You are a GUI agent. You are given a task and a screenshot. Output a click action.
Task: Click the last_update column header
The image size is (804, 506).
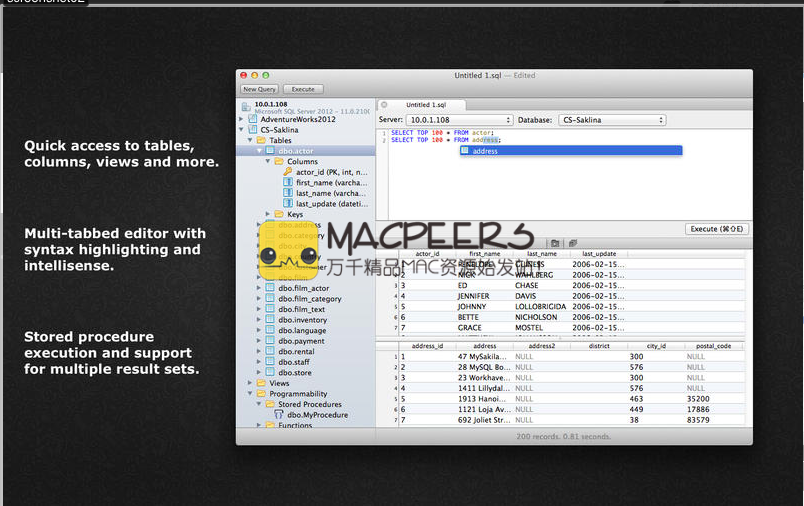tap(599, 254)
